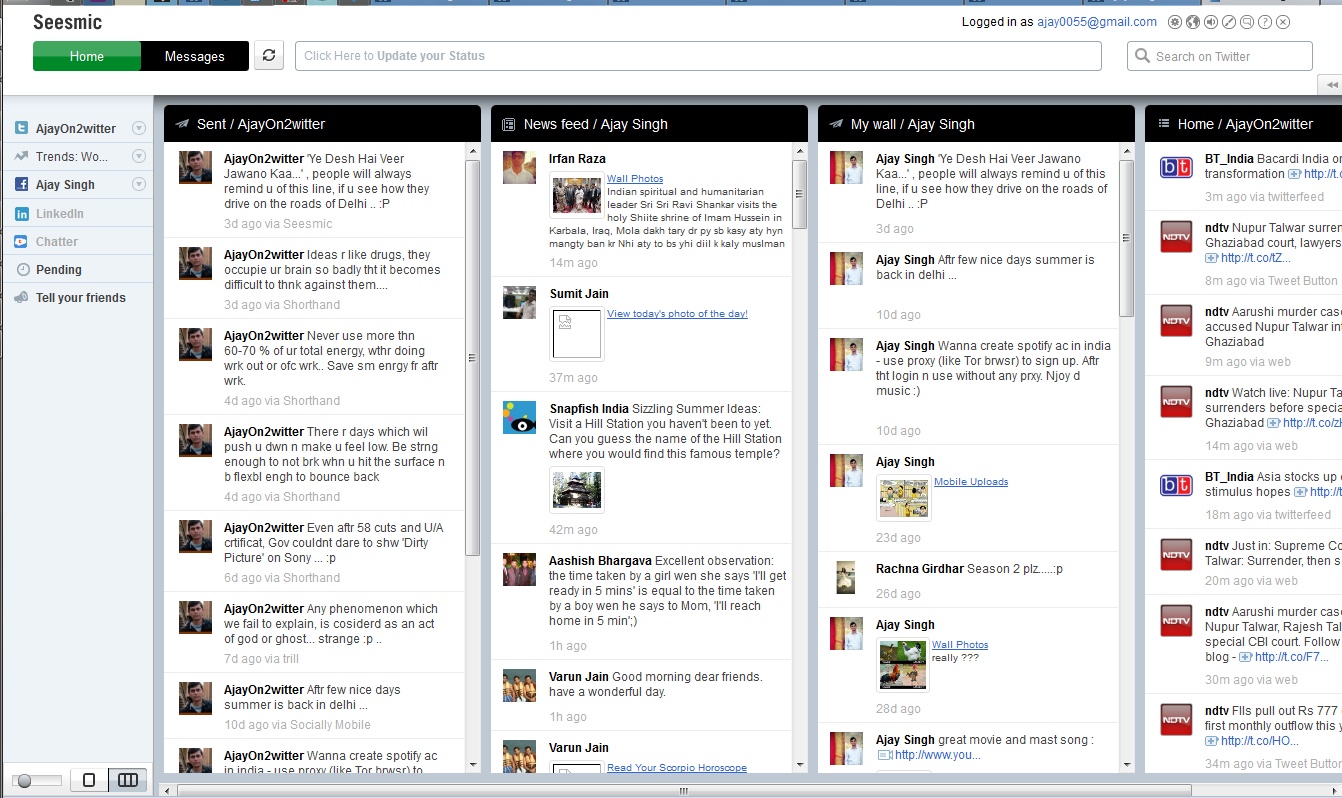The width and height of the screenshot is (1342, 798).
Task: Open Mobile Uploads link on My wall
Action: coord(971,481)
